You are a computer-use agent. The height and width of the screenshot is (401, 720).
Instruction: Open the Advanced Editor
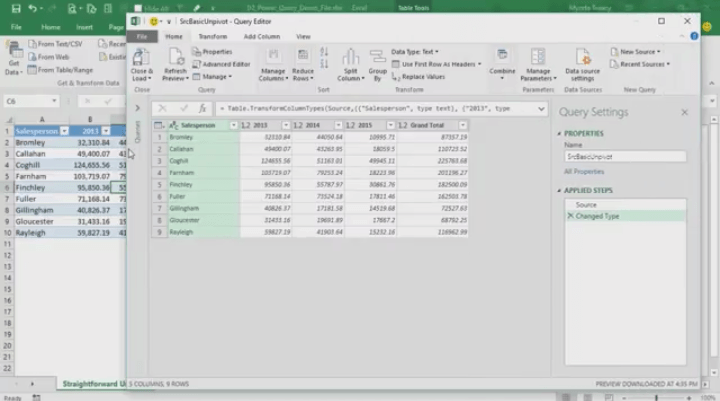click(x=225, y=64)
